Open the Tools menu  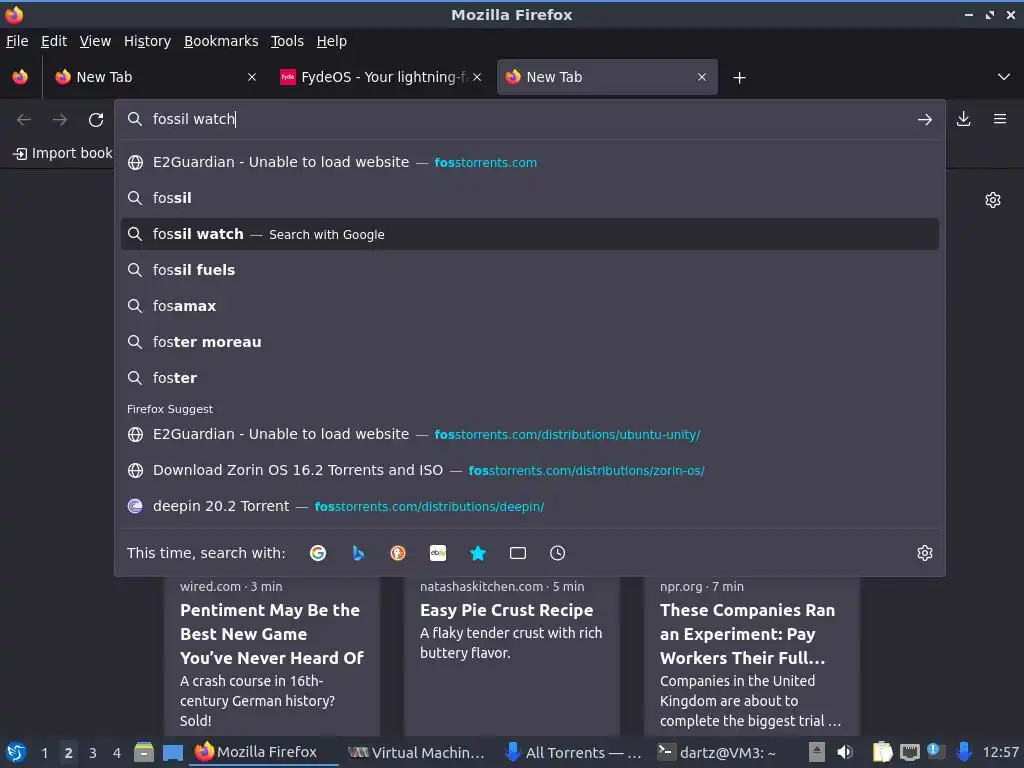(x=287, y=41)
